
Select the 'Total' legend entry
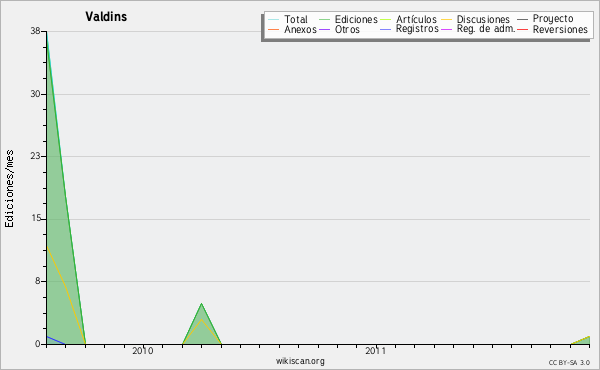point(296,19)
